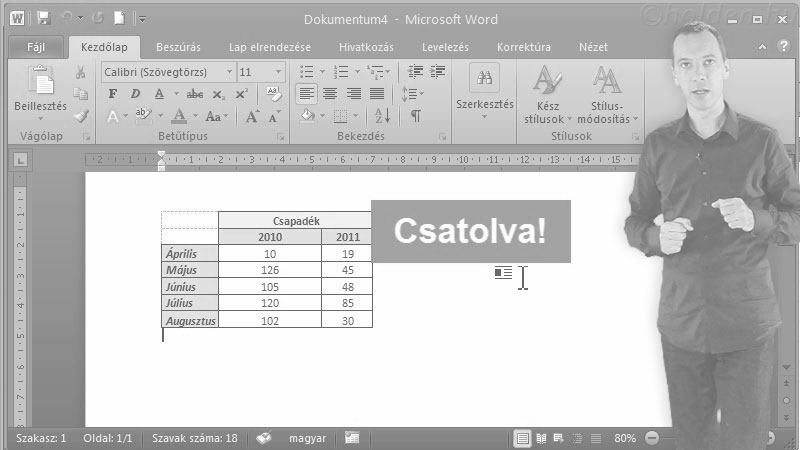Click the Increase indent icon
The height and width of the screenshot is (450, 800).
[x=438, y=71]
